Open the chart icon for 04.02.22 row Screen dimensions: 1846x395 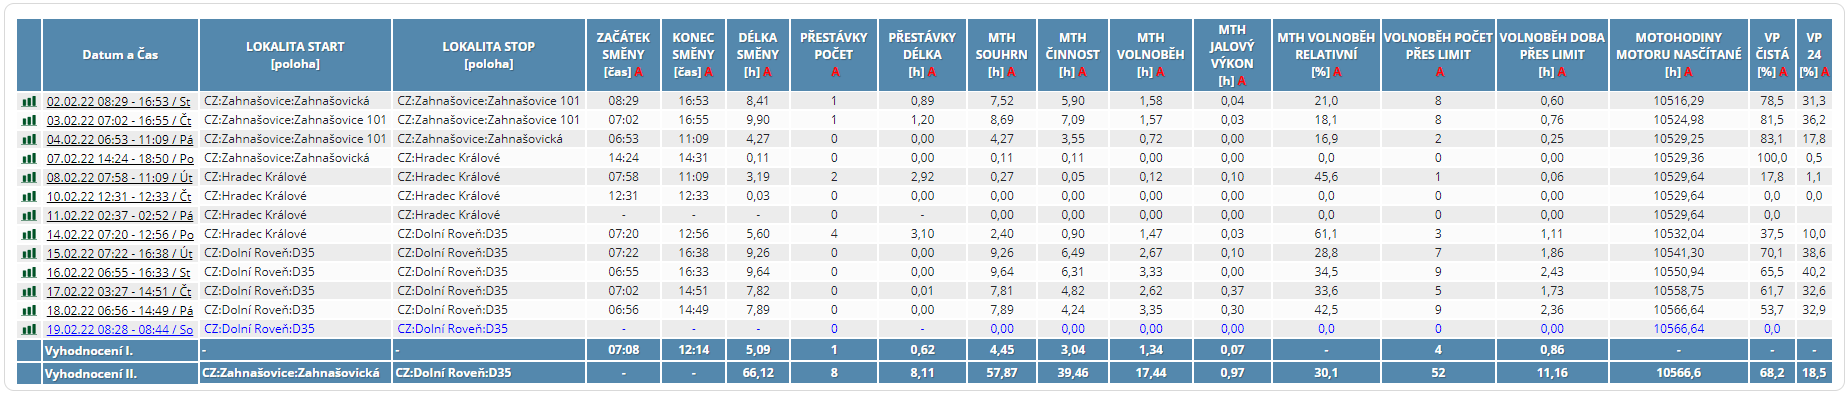[29, 139]
